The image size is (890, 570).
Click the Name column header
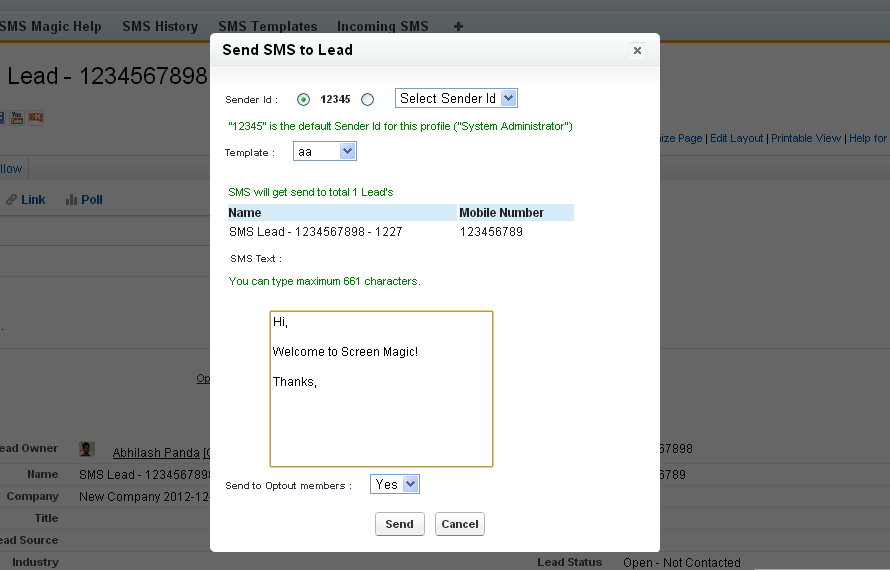click(342, 213)
